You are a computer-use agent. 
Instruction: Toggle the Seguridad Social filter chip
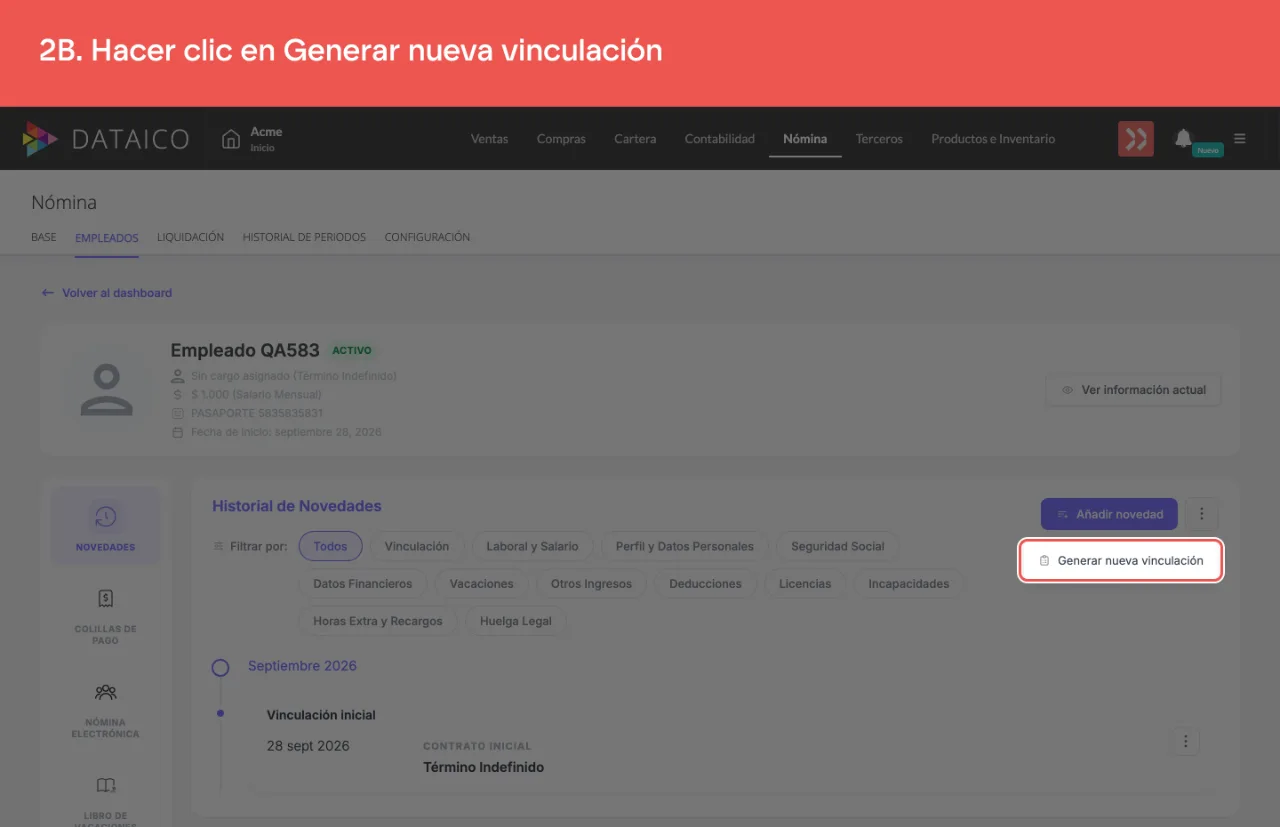point(838,546)
